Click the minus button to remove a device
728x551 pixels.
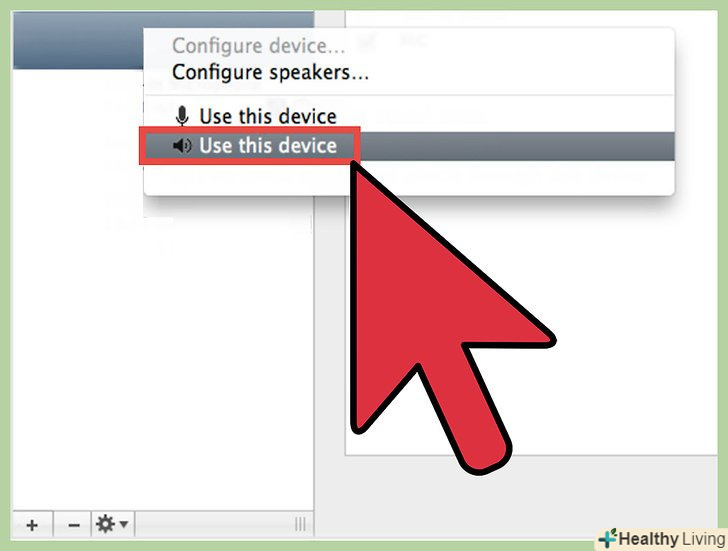pyautogui.click(x=73, y=525)
